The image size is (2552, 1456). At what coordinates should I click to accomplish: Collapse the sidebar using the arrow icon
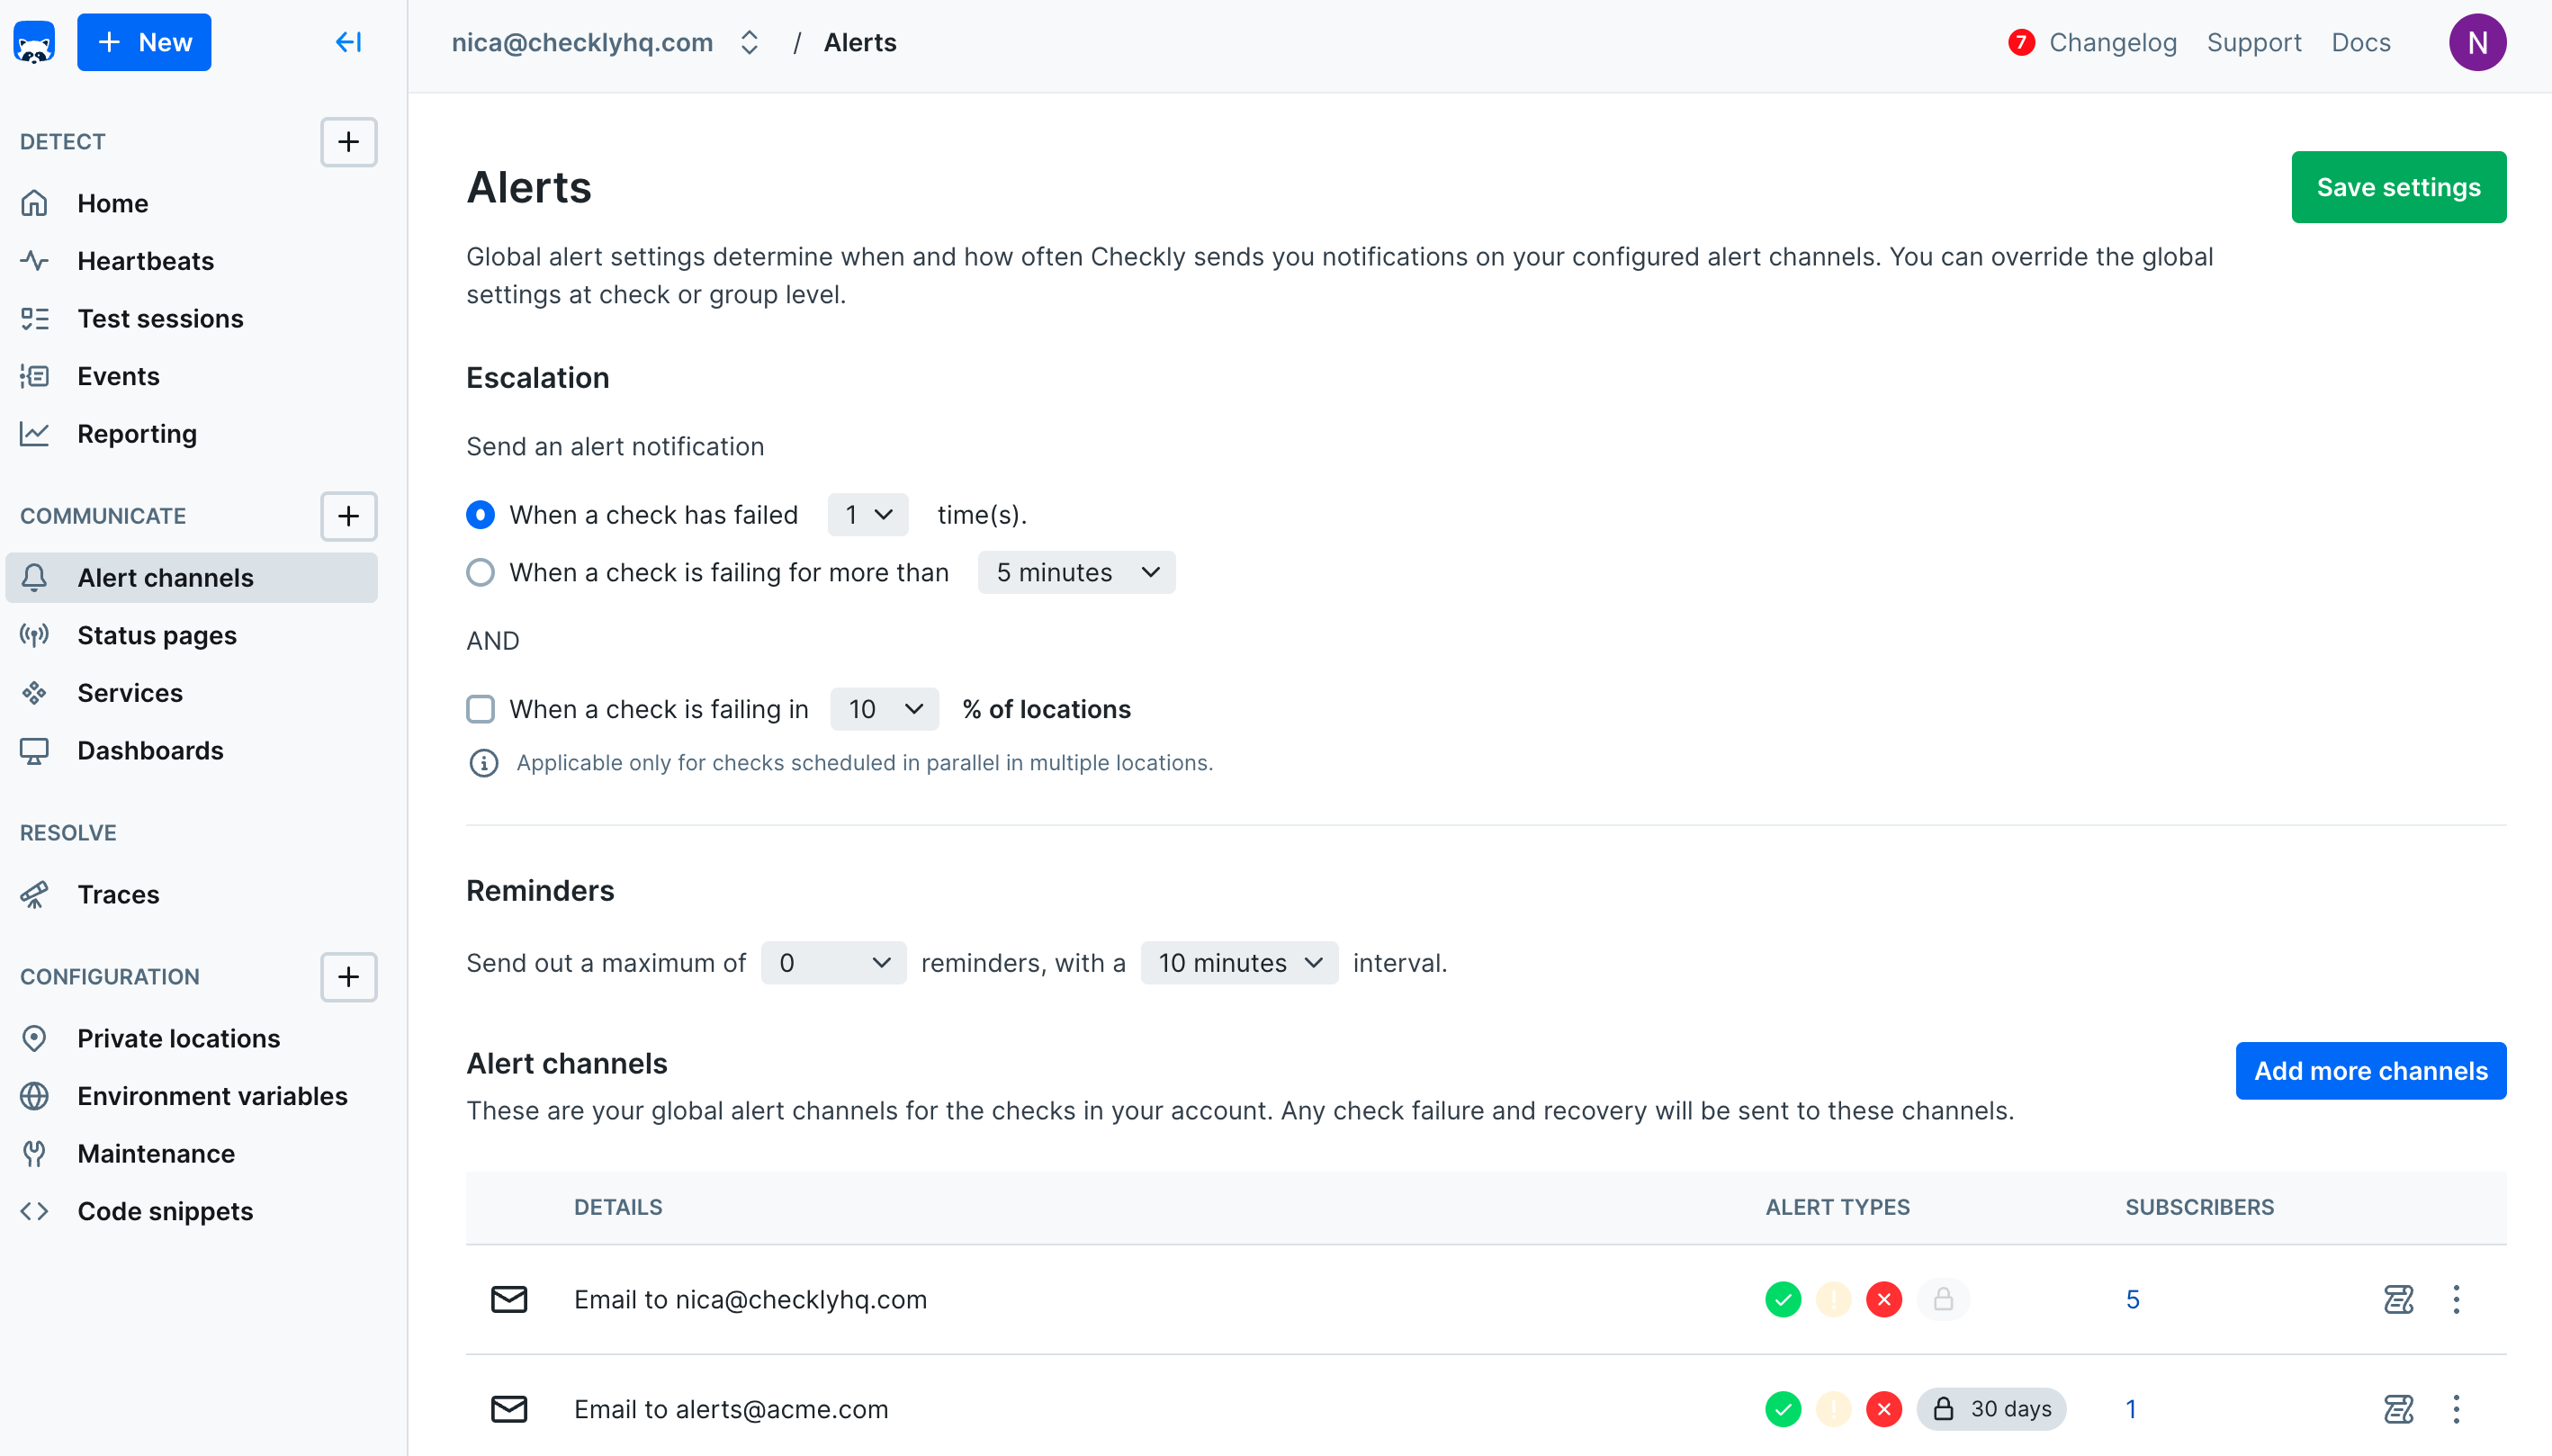tap(347, 42)
